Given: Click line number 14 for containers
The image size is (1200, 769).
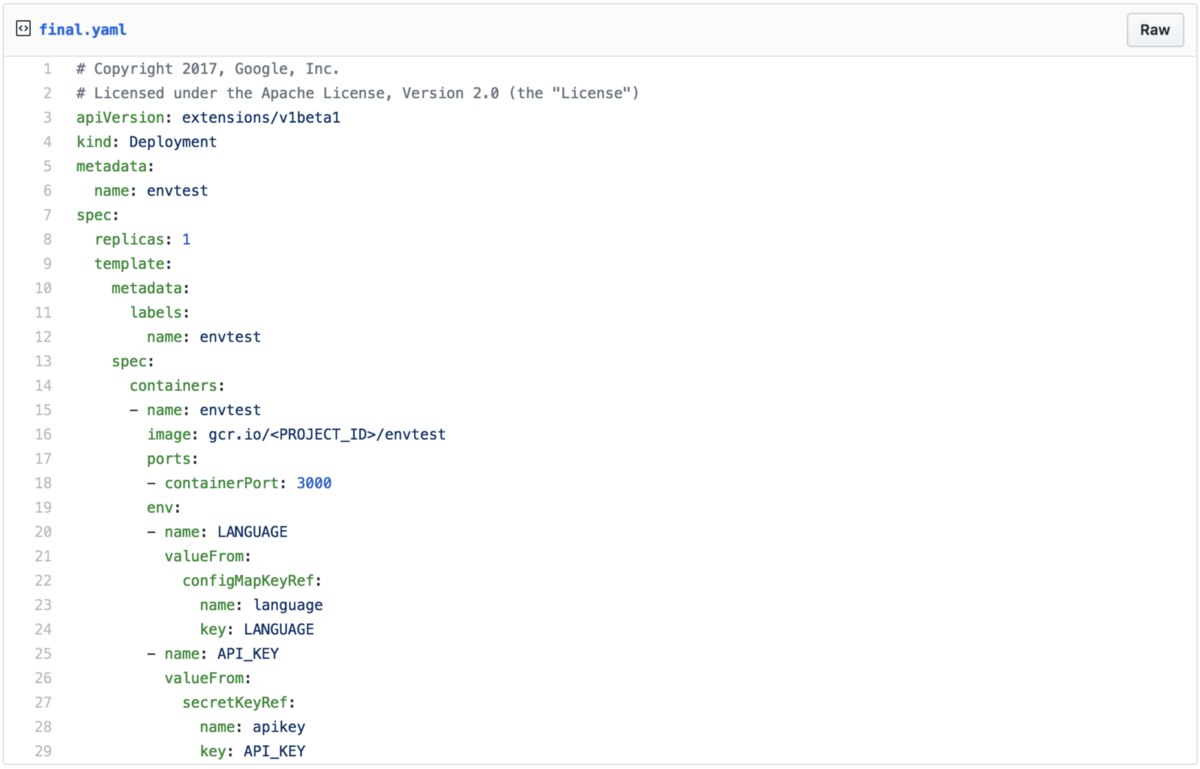Looking at the screenshot, I should pos(43,385).
